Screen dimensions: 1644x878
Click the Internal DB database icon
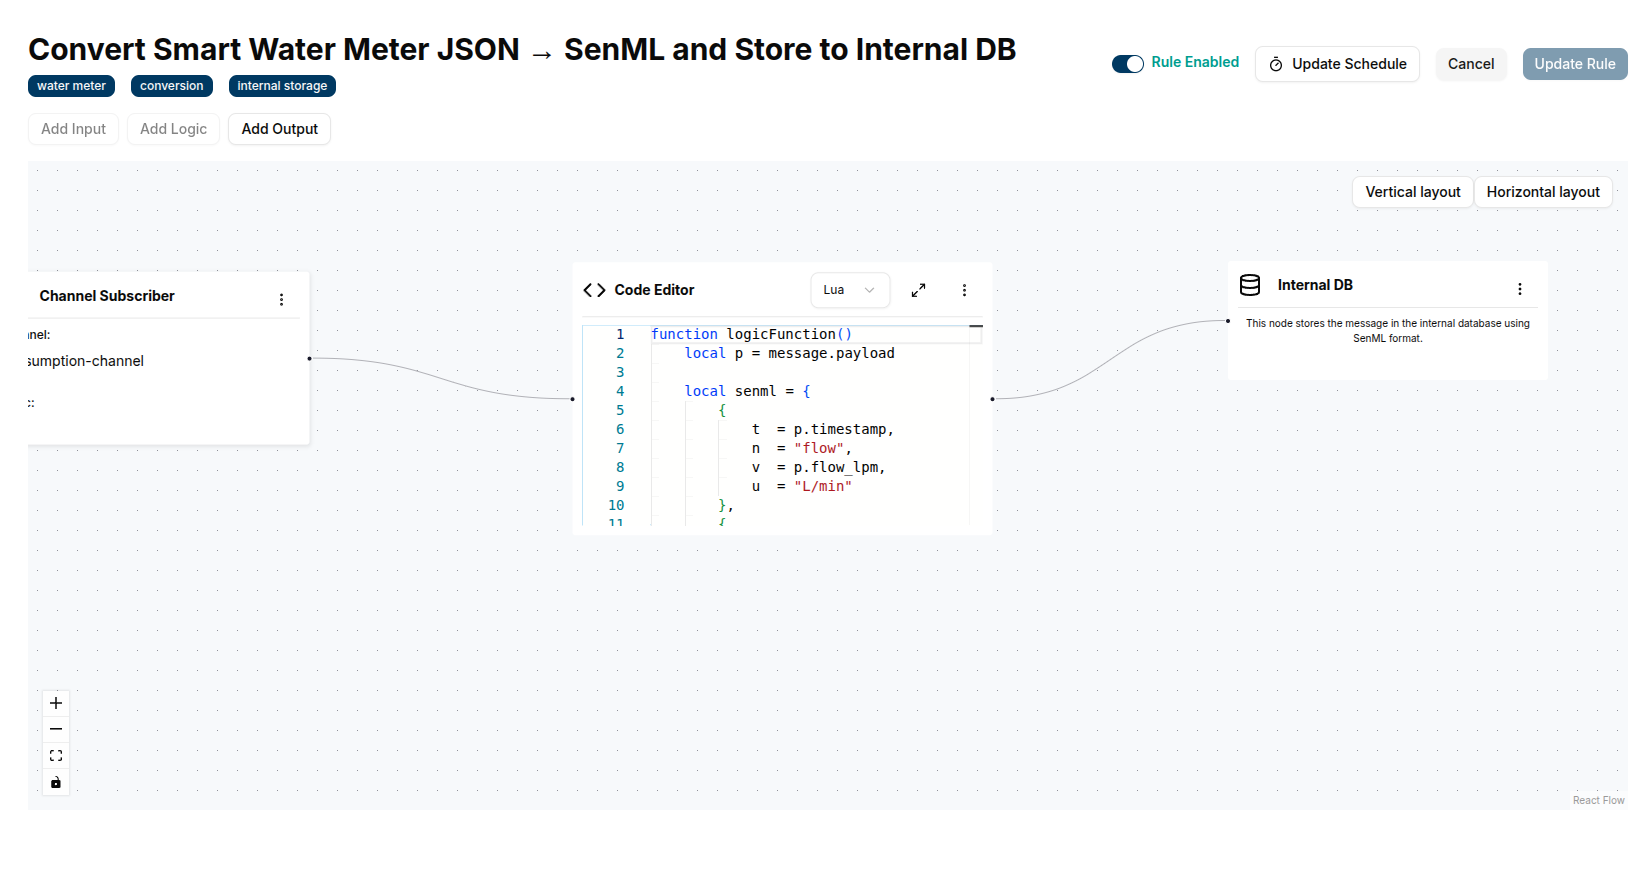(1250, 285)
